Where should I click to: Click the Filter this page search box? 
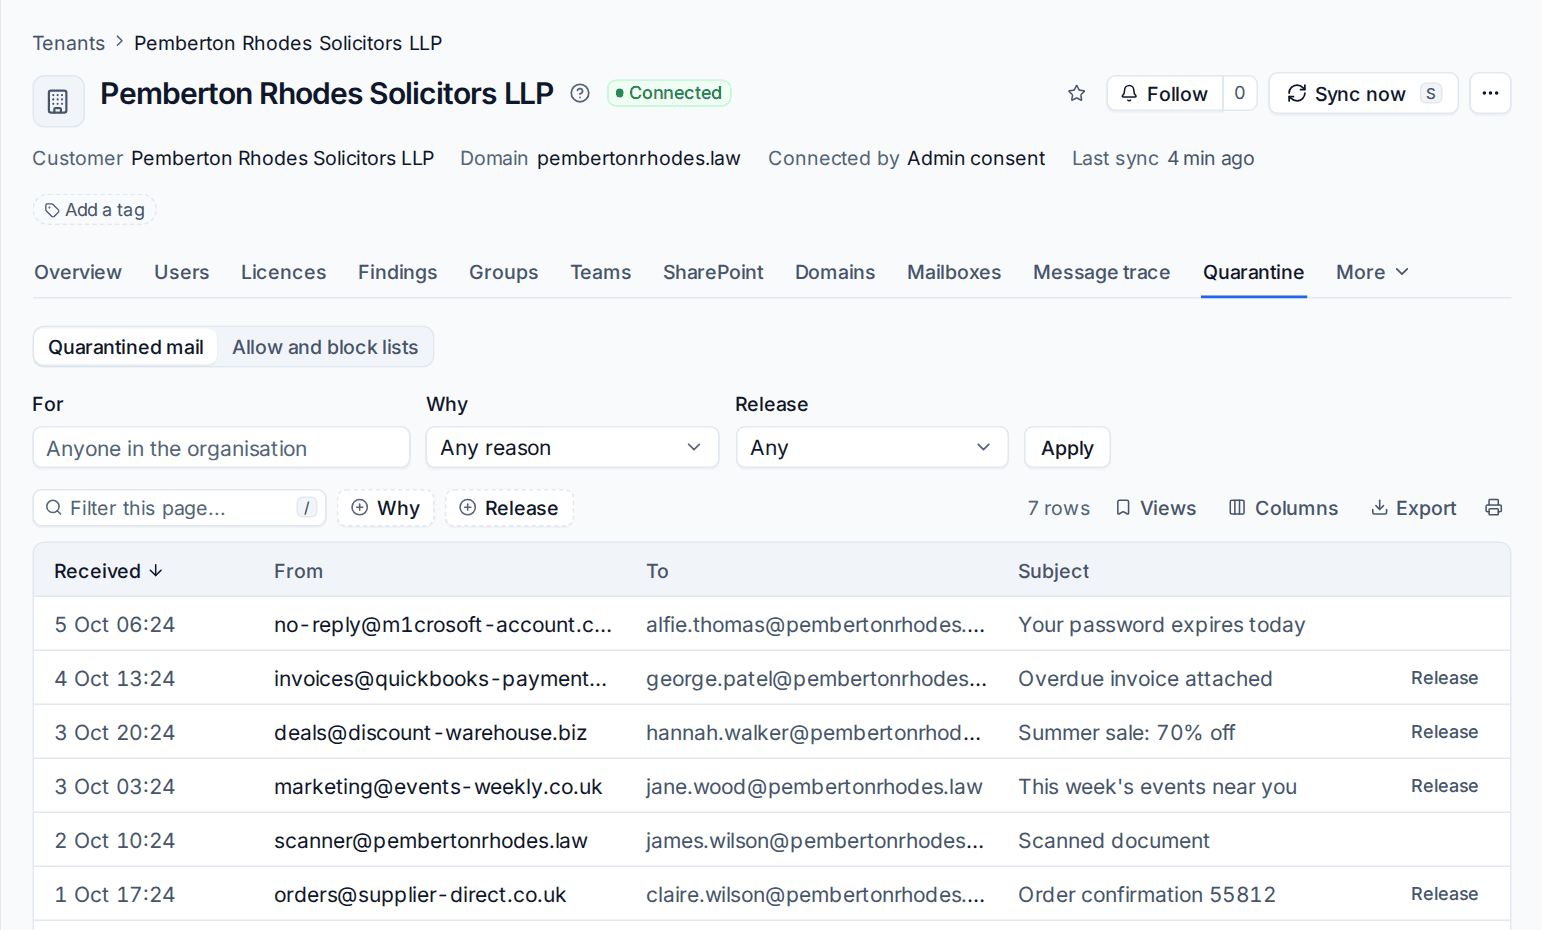(x=180, y=508)
